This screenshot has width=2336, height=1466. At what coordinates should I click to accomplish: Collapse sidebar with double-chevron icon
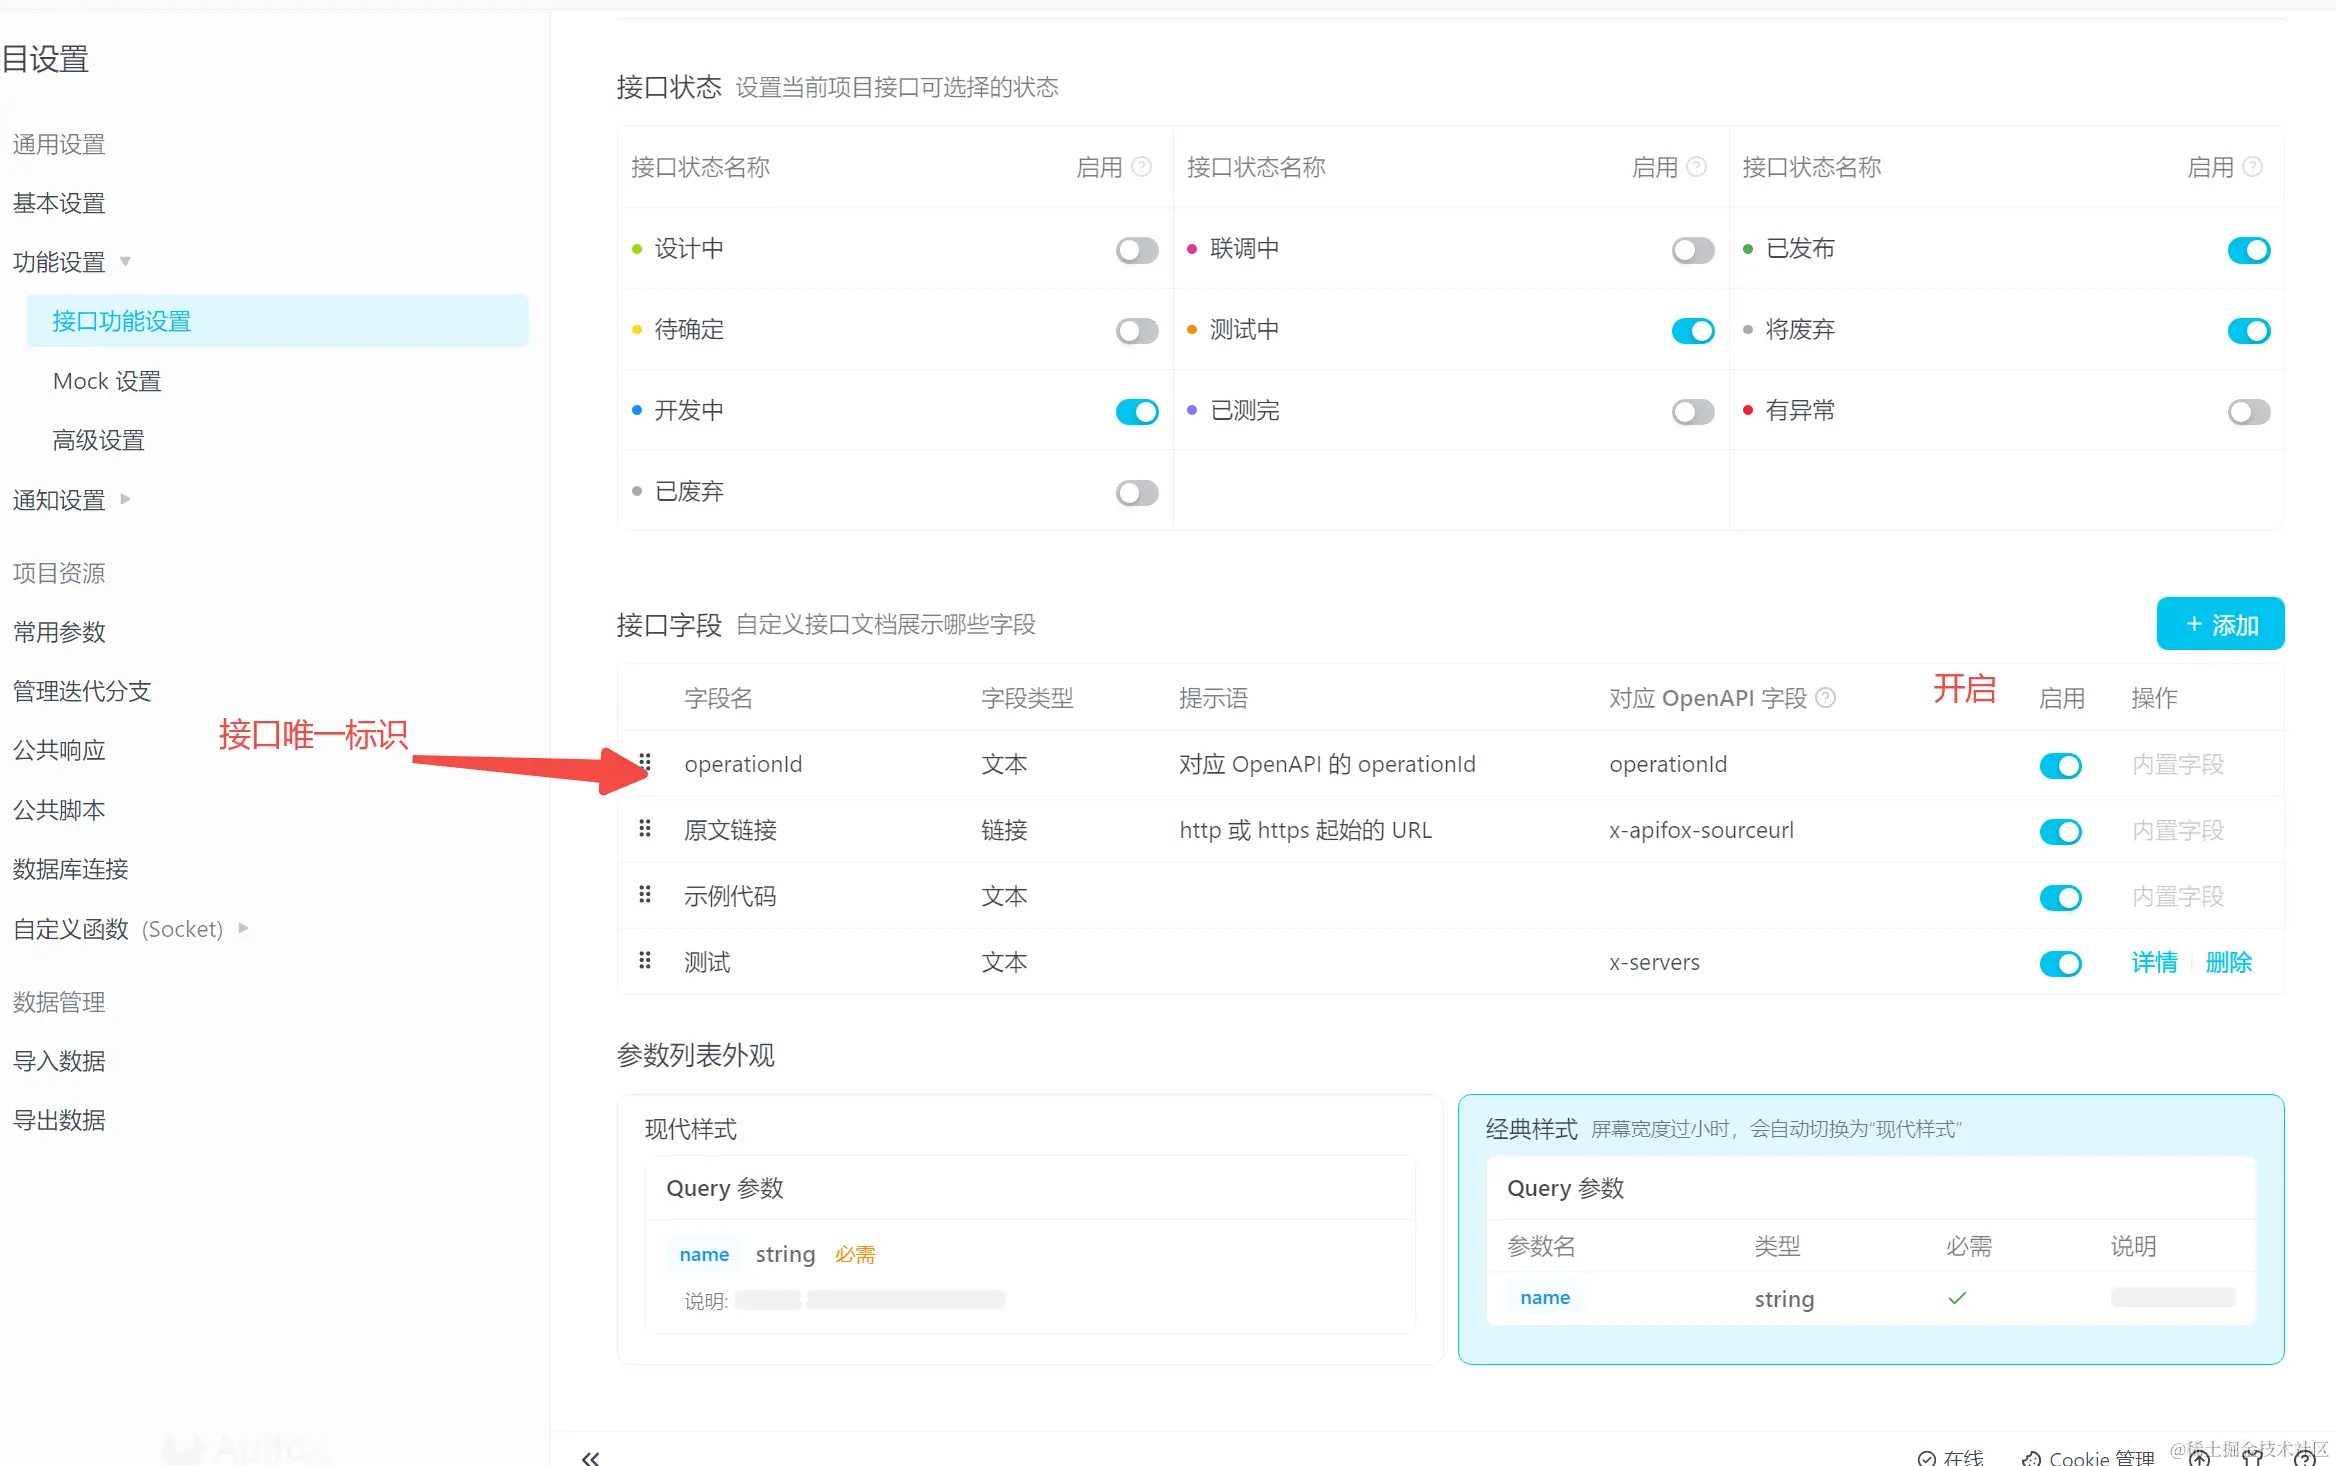(591, 1458)
